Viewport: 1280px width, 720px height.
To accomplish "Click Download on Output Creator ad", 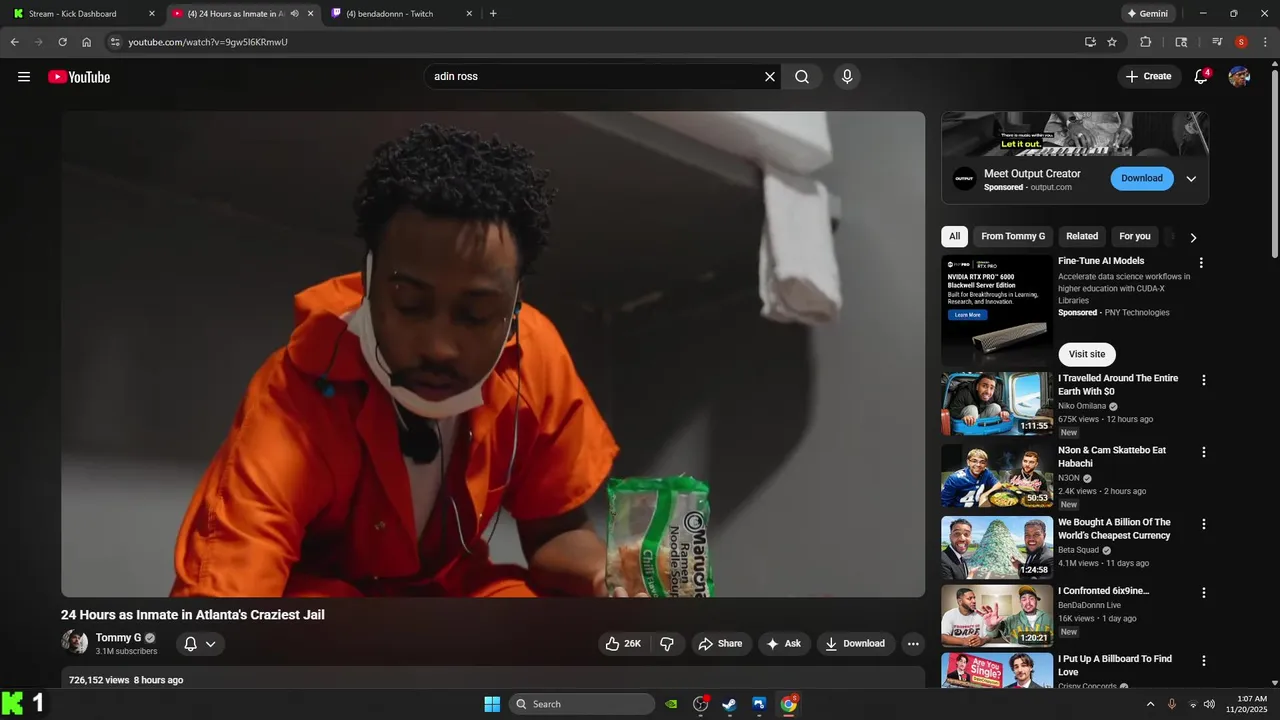I will 1142,178.
